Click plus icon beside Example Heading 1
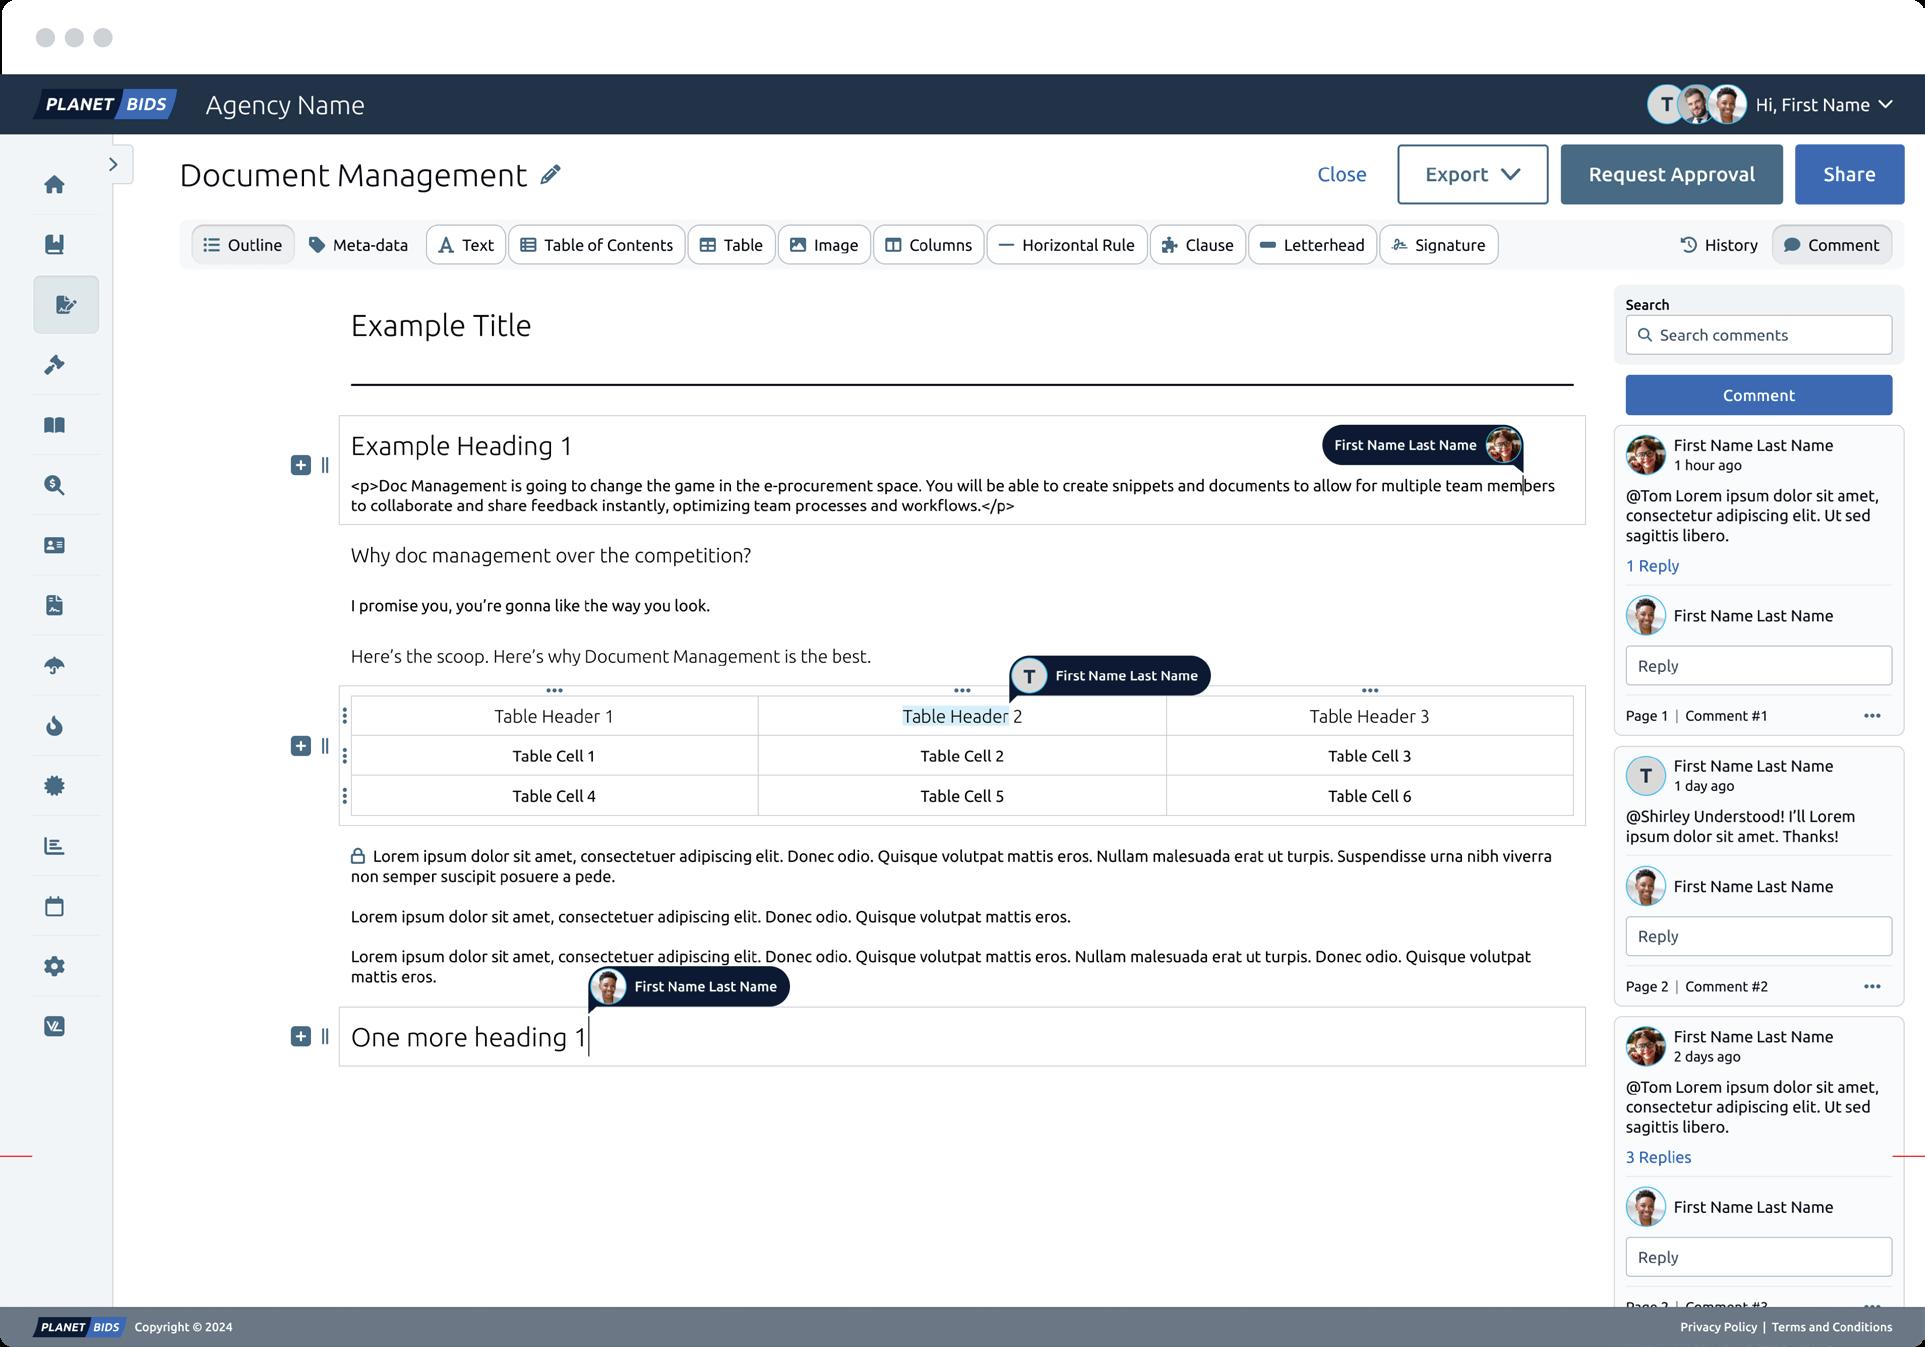The image size is (1925, 1347). coord(300,465)
